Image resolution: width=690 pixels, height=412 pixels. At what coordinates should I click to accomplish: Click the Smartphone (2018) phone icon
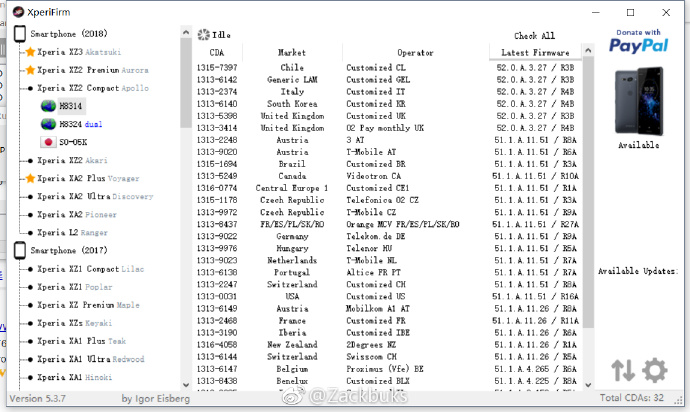tap(20, 34)
